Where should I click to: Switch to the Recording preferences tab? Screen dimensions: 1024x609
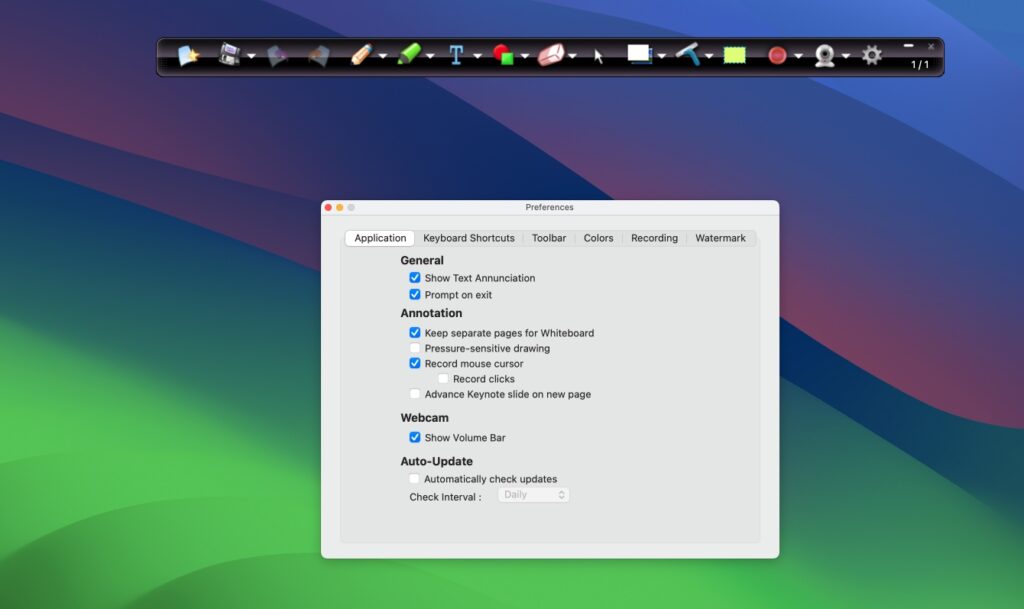pos(654,238)
